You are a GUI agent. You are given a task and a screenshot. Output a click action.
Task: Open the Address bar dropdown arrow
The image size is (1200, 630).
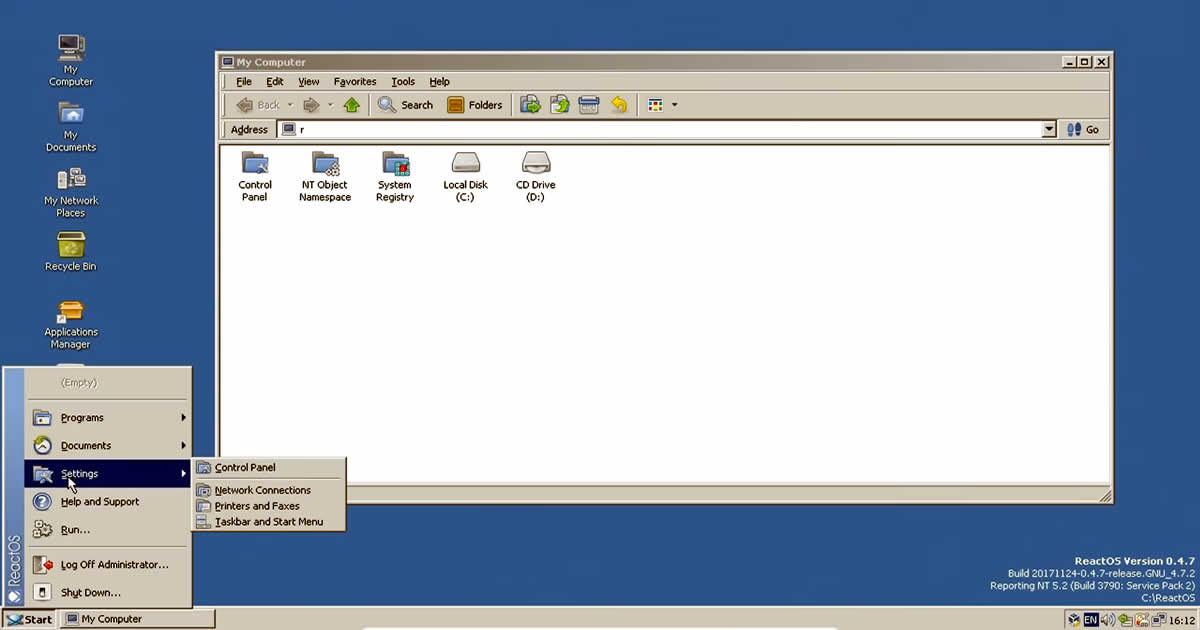click(x=1049, y=129)
